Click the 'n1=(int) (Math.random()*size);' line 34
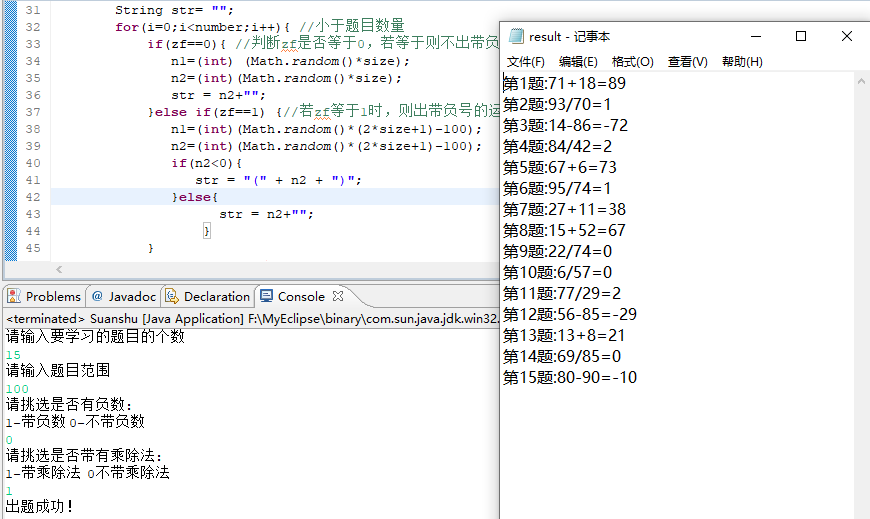The image size is (870, 519). [x=290, y=61]
